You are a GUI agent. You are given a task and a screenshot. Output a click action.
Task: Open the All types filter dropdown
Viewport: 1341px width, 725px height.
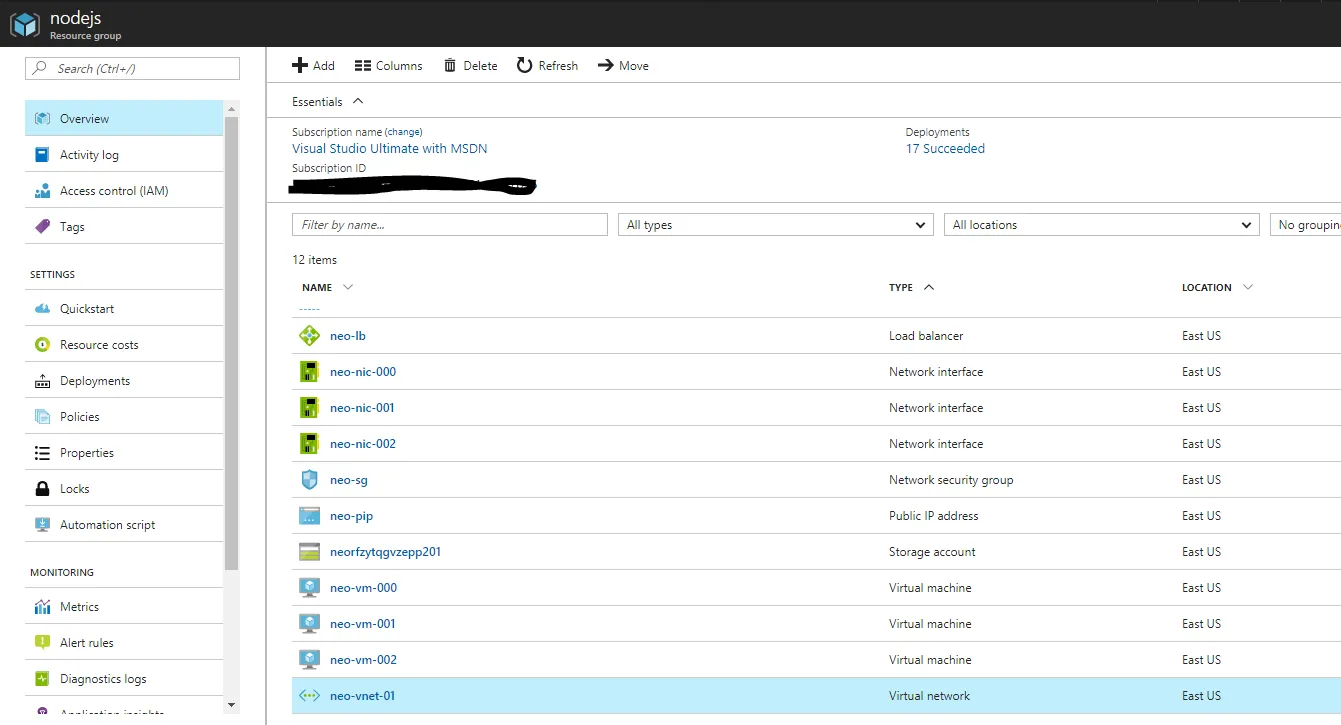[x=776, y=225]
